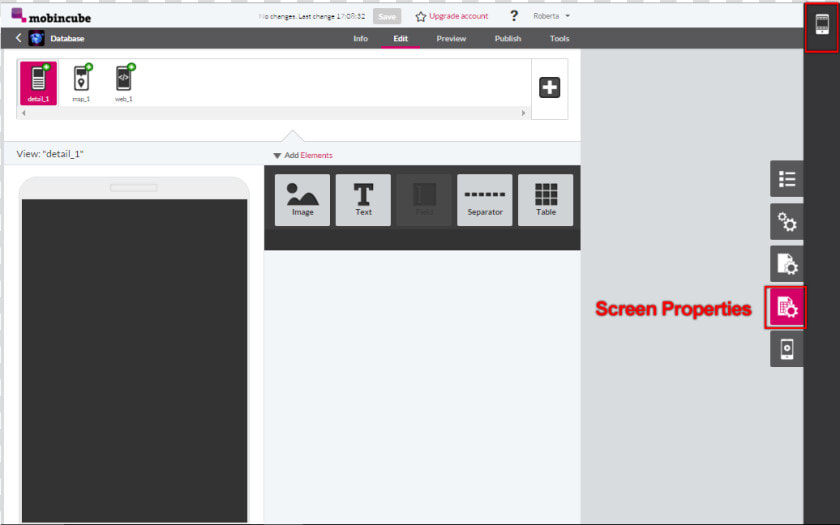Viewport: 840px width, 525px height.
Task: Click the Elements link
Action: point(316,155)
